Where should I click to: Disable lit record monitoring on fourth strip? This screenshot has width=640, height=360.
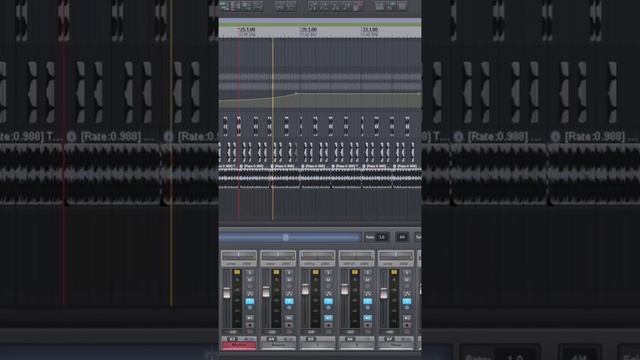(x=367, y=318)
